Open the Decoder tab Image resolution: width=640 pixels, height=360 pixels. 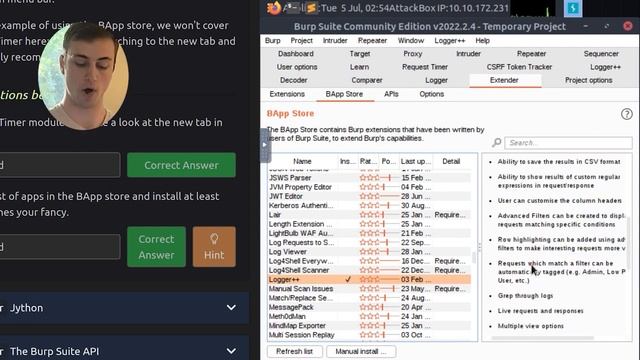pos(293,80)
